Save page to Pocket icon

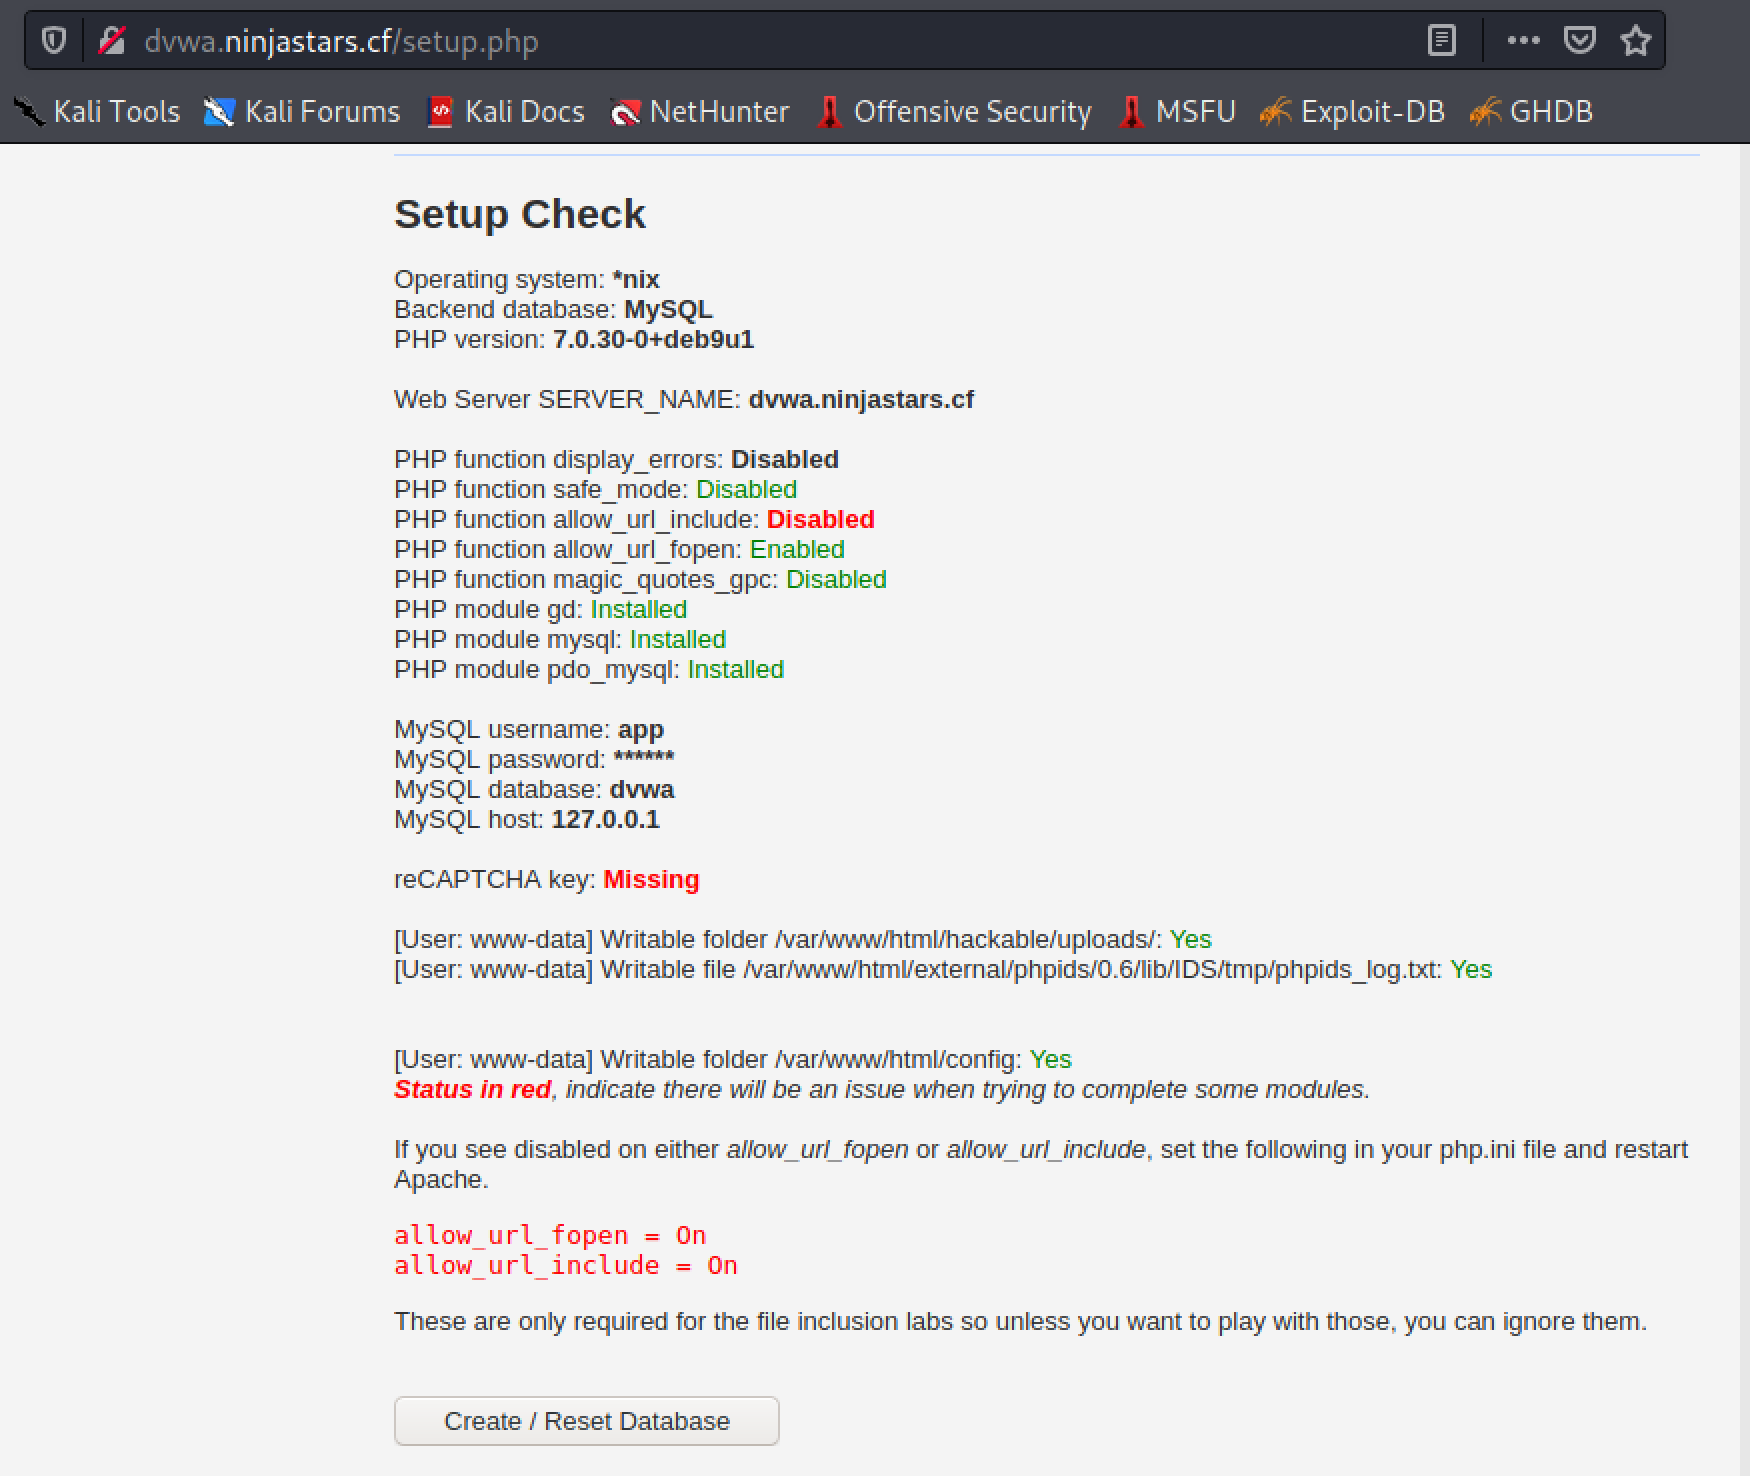click(1579, 41)
